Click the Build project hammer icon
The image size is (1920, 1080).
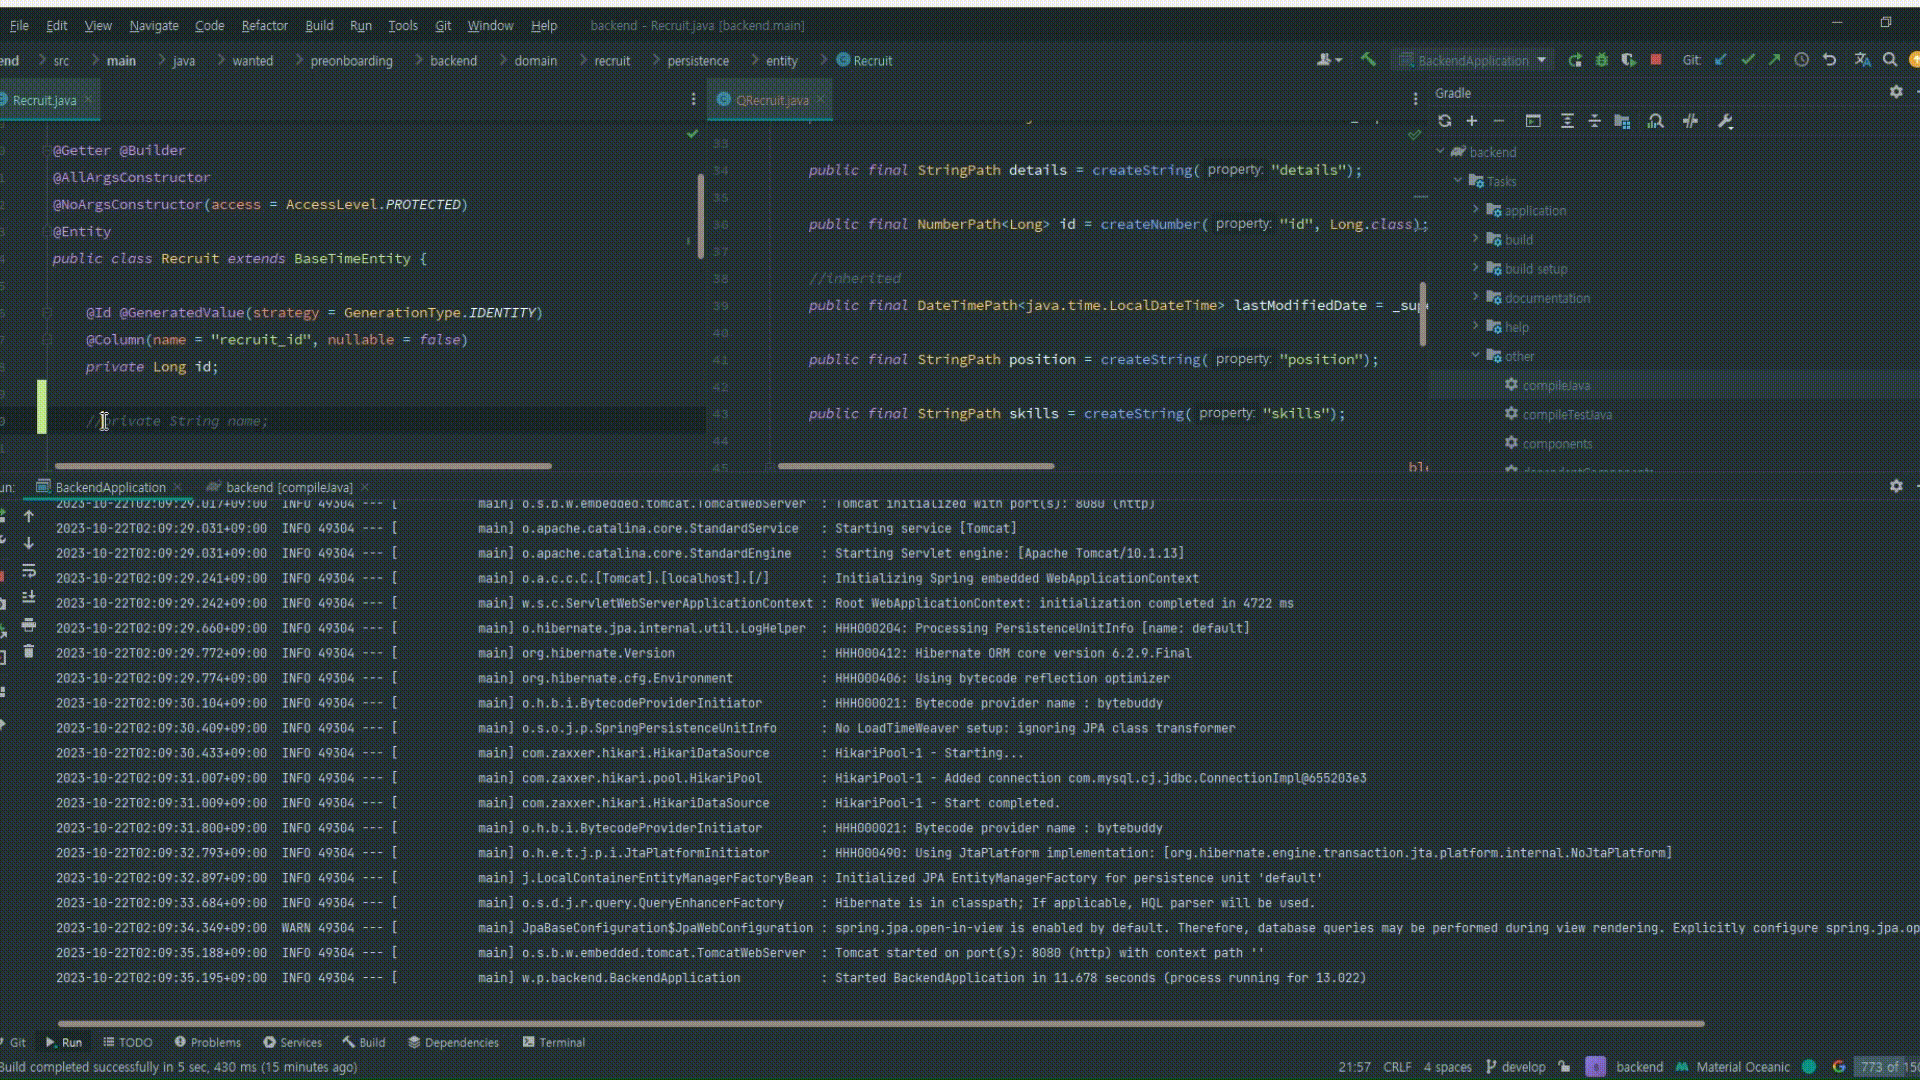point(1368,60)
